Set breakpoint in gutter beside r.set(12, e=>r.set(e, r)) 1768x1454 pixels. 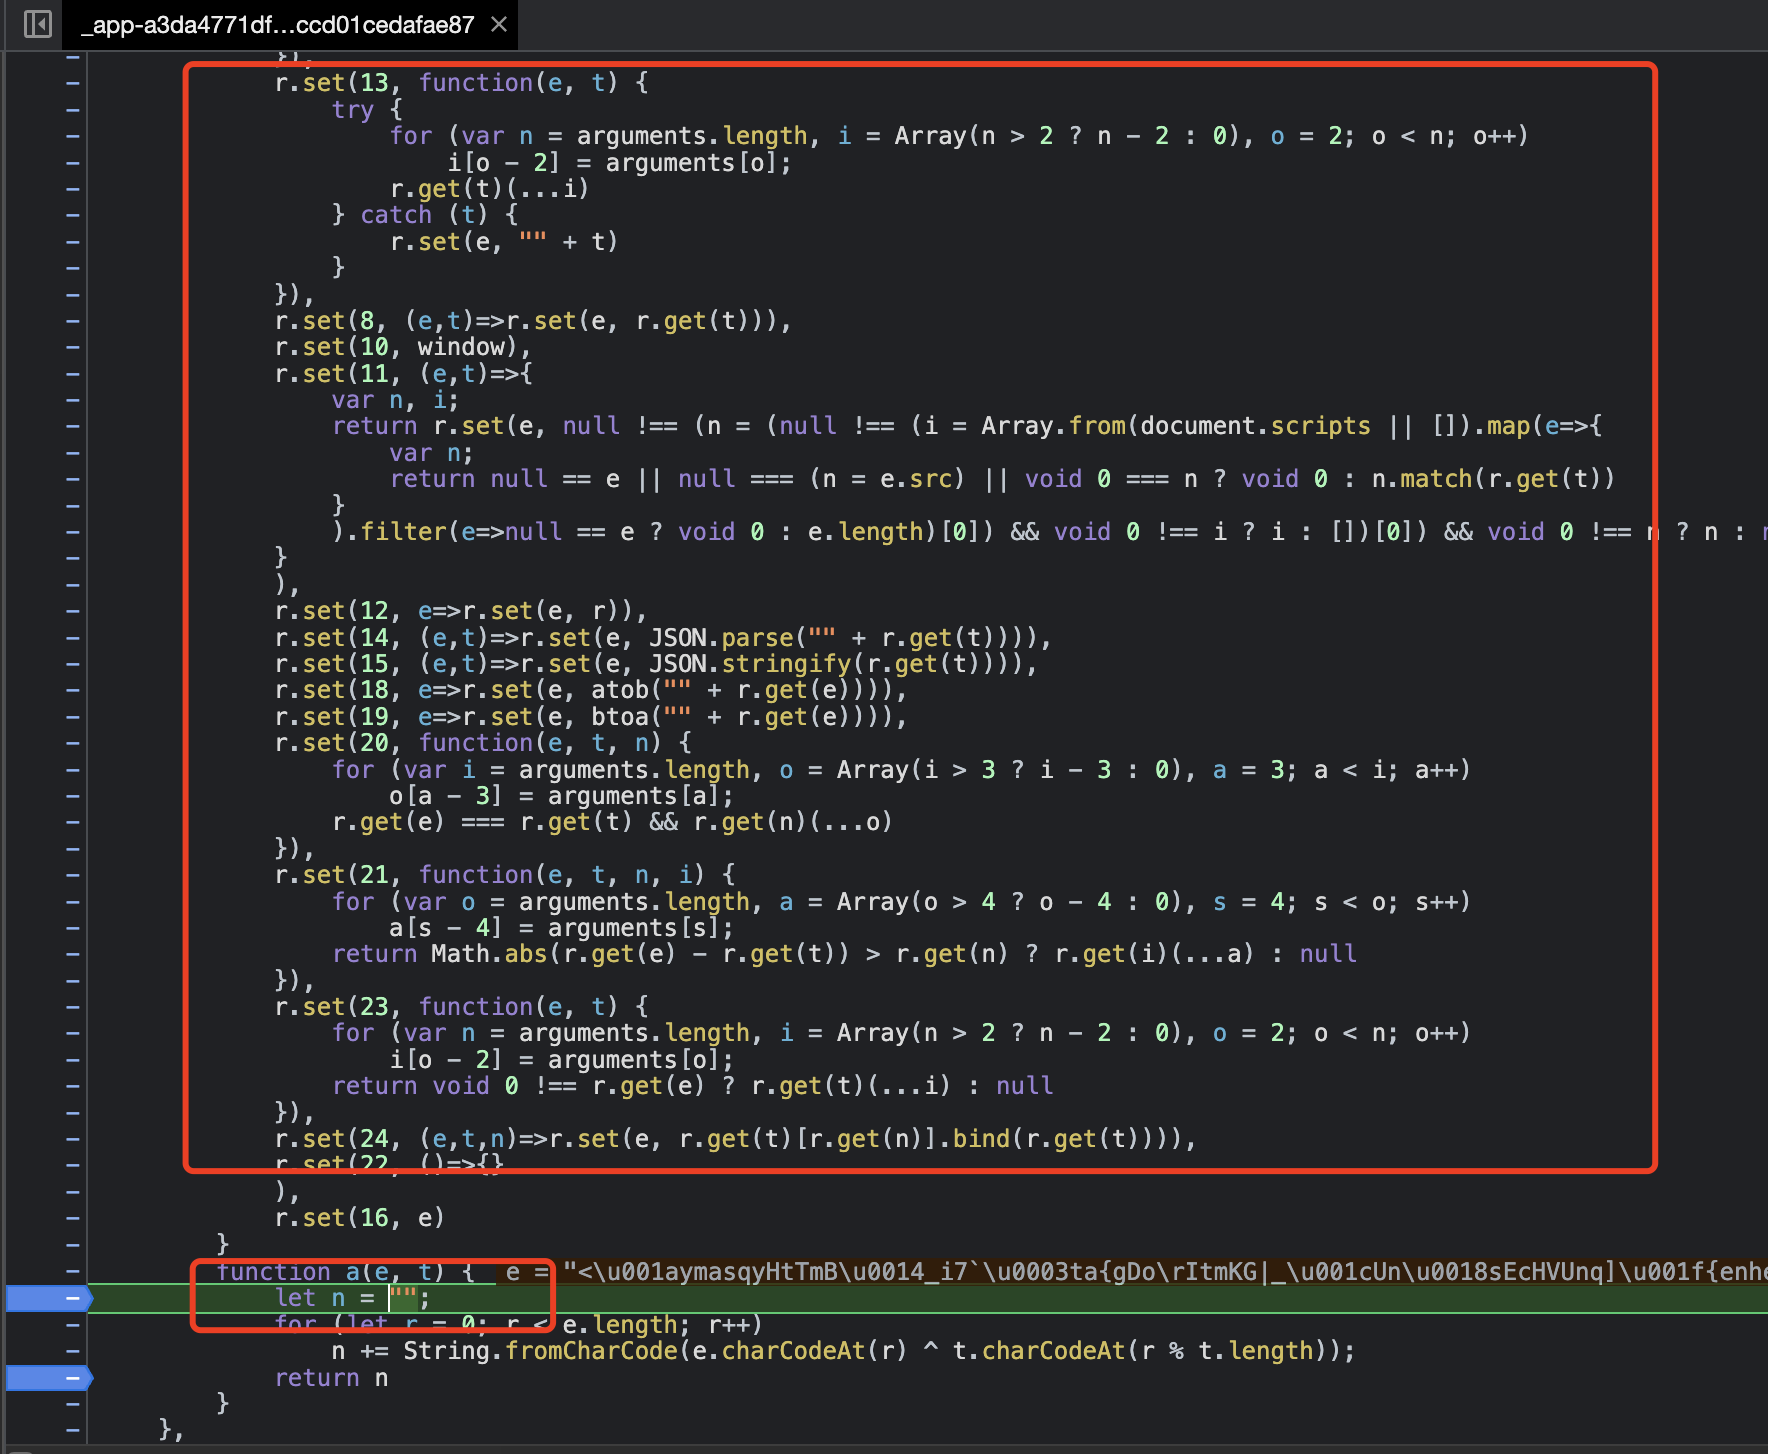72,611
